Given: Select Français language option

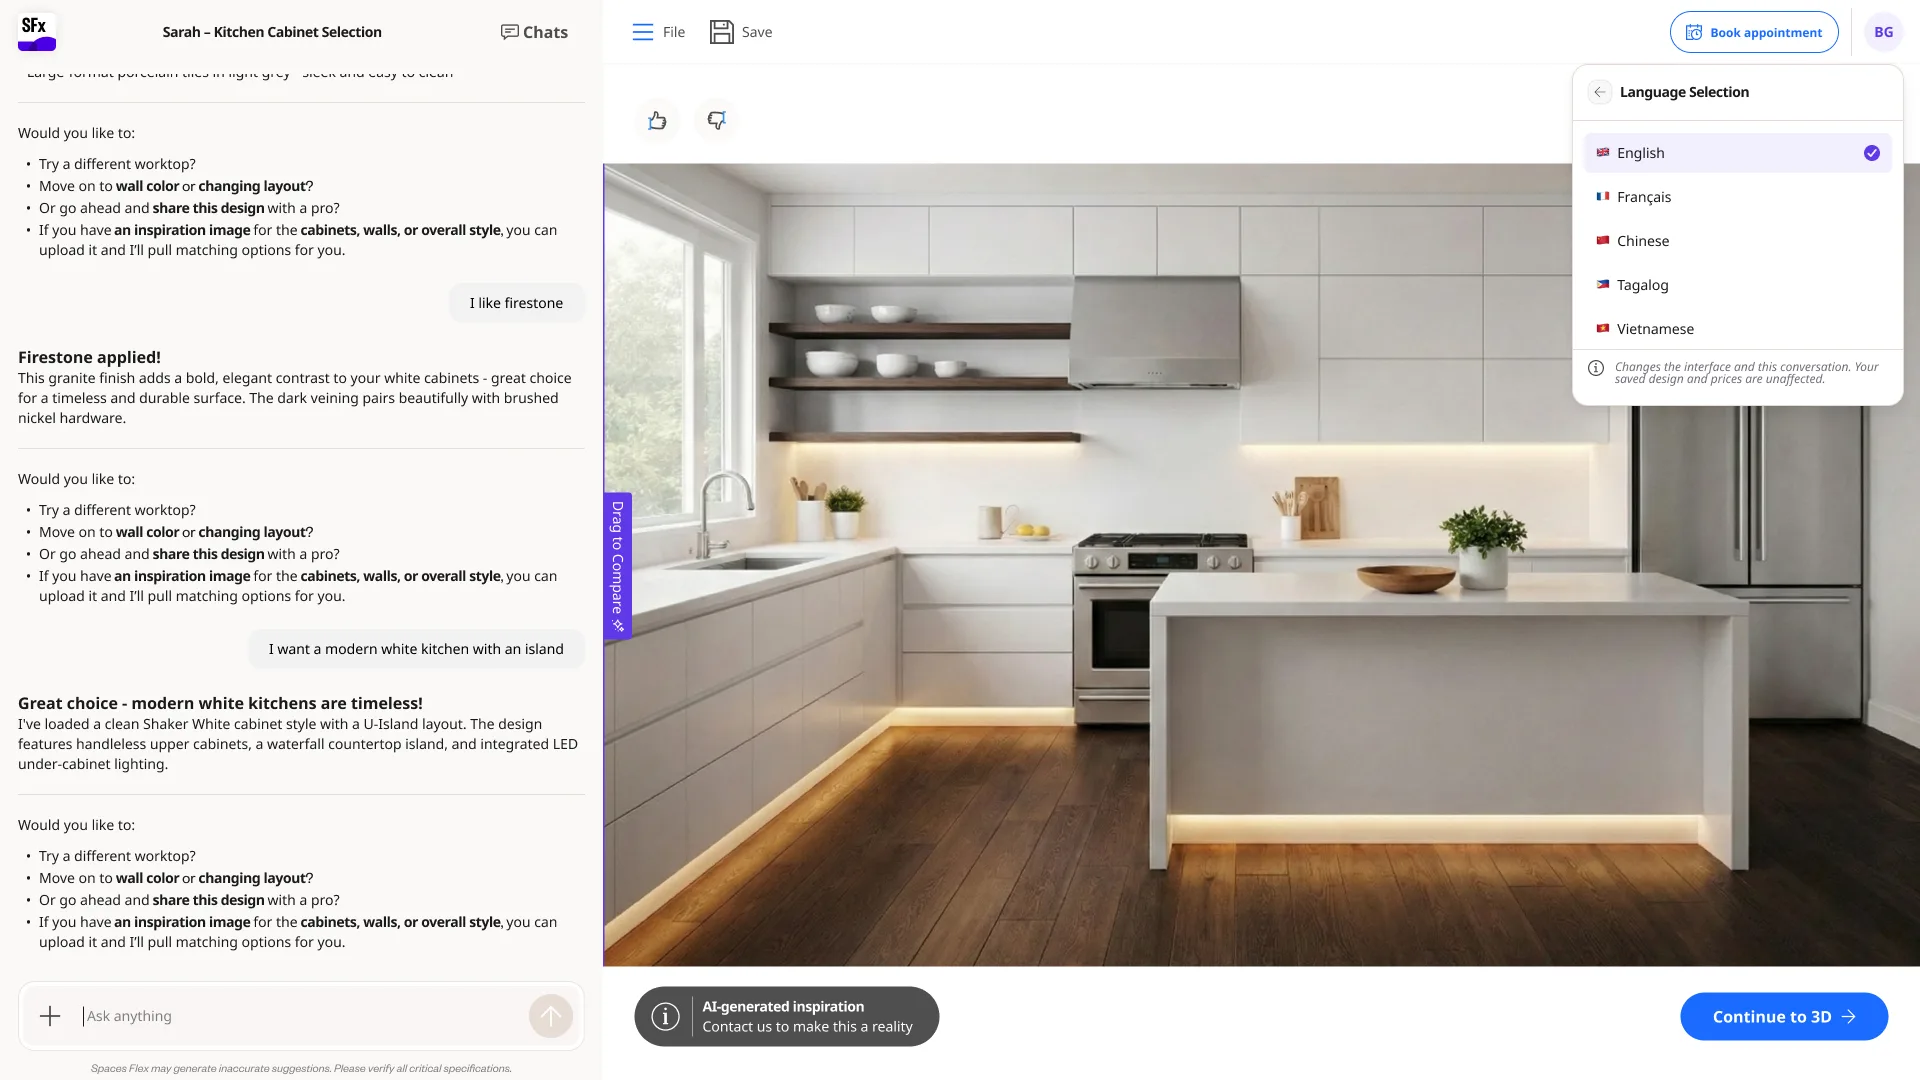Looking at the screenshot, I should 1738,197.
